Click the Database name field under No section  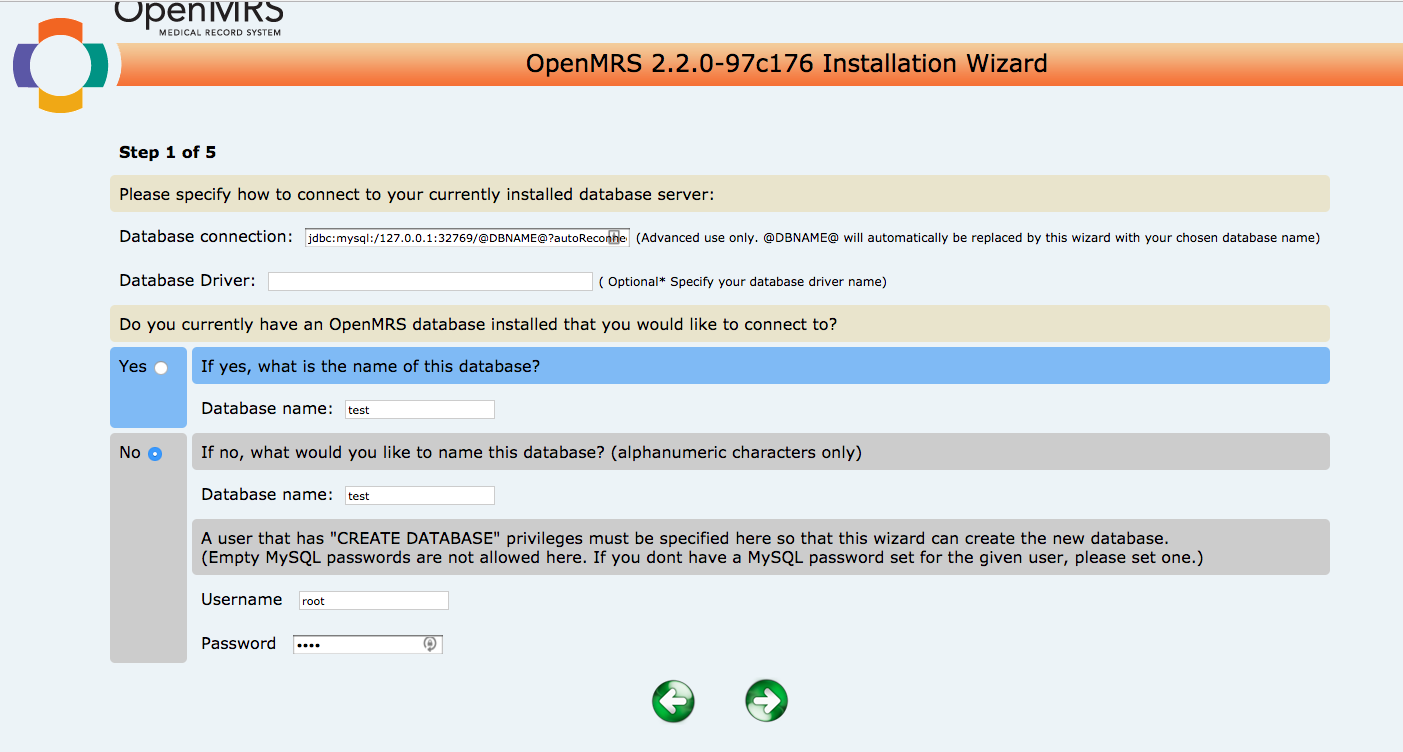(x=419, y=495)
